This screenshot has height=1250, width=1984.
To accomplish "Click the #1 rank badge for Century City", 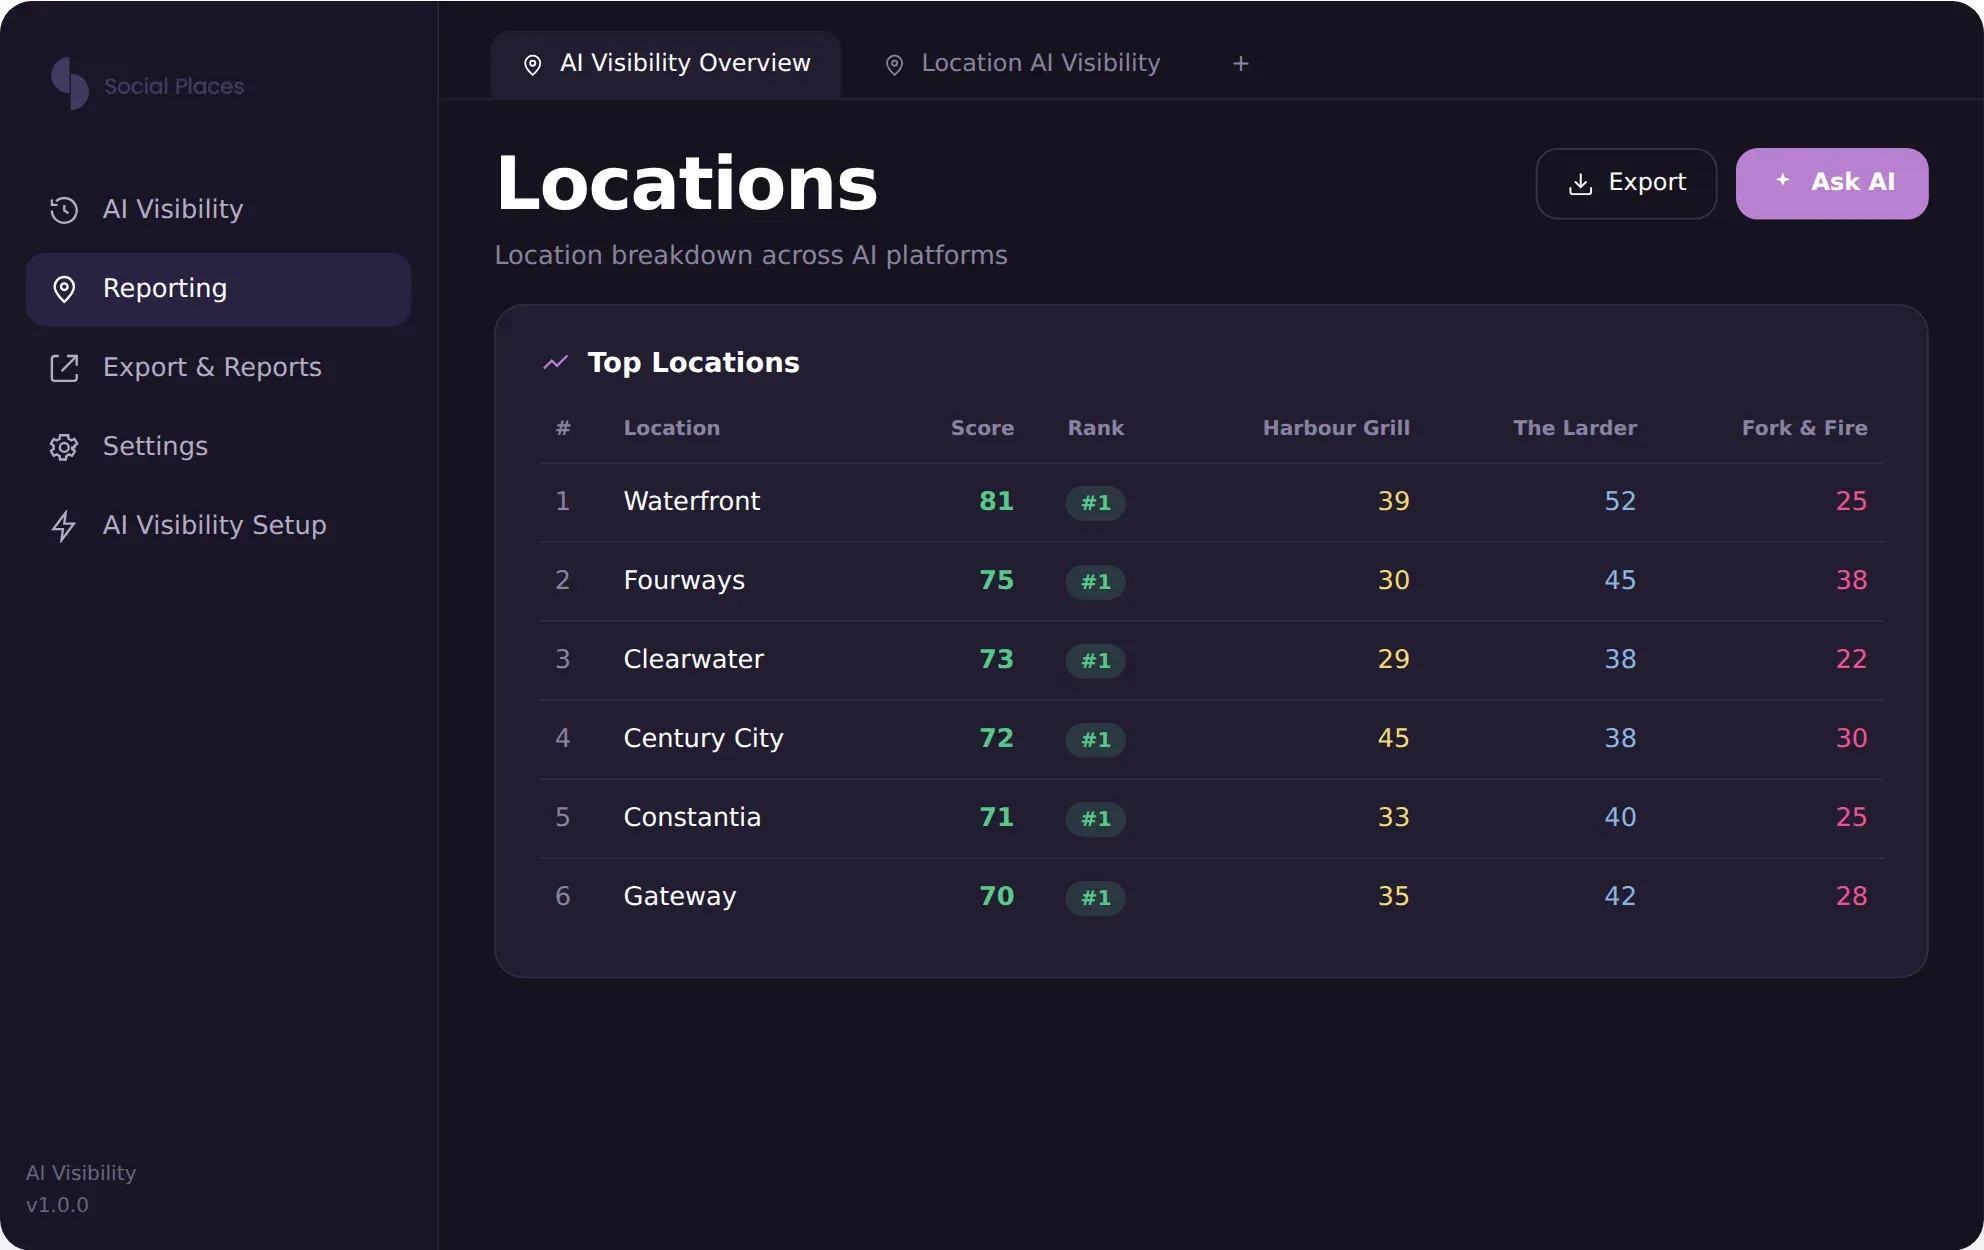I will click(1096, 740).
